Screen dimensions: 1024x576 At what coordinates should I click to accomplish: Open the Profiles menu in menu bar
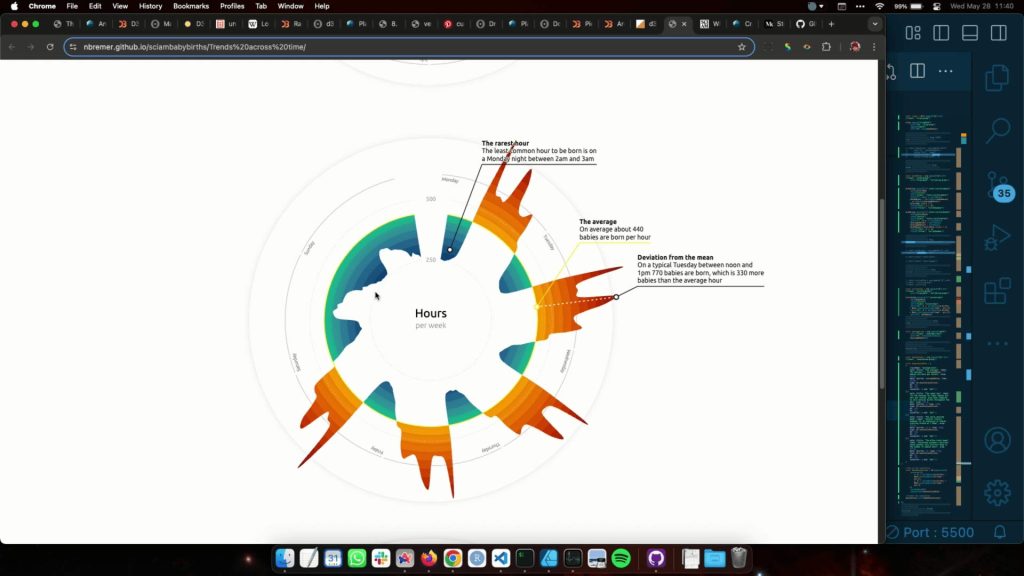[232, 6]
